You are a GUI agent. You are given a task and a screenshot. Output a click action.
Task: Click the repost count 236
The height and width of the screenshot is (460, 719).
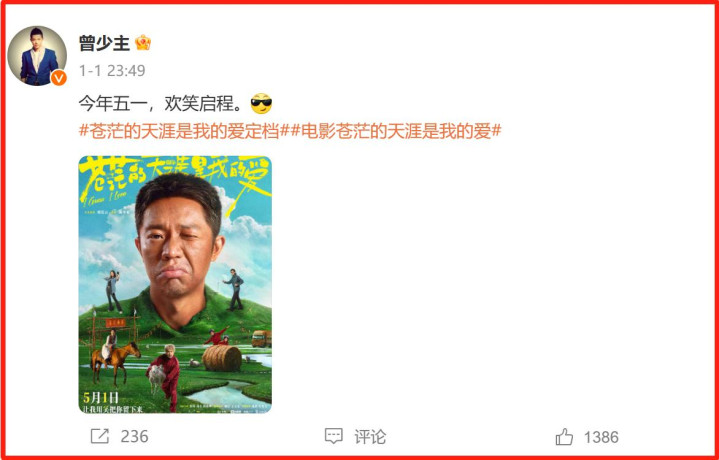134,436
